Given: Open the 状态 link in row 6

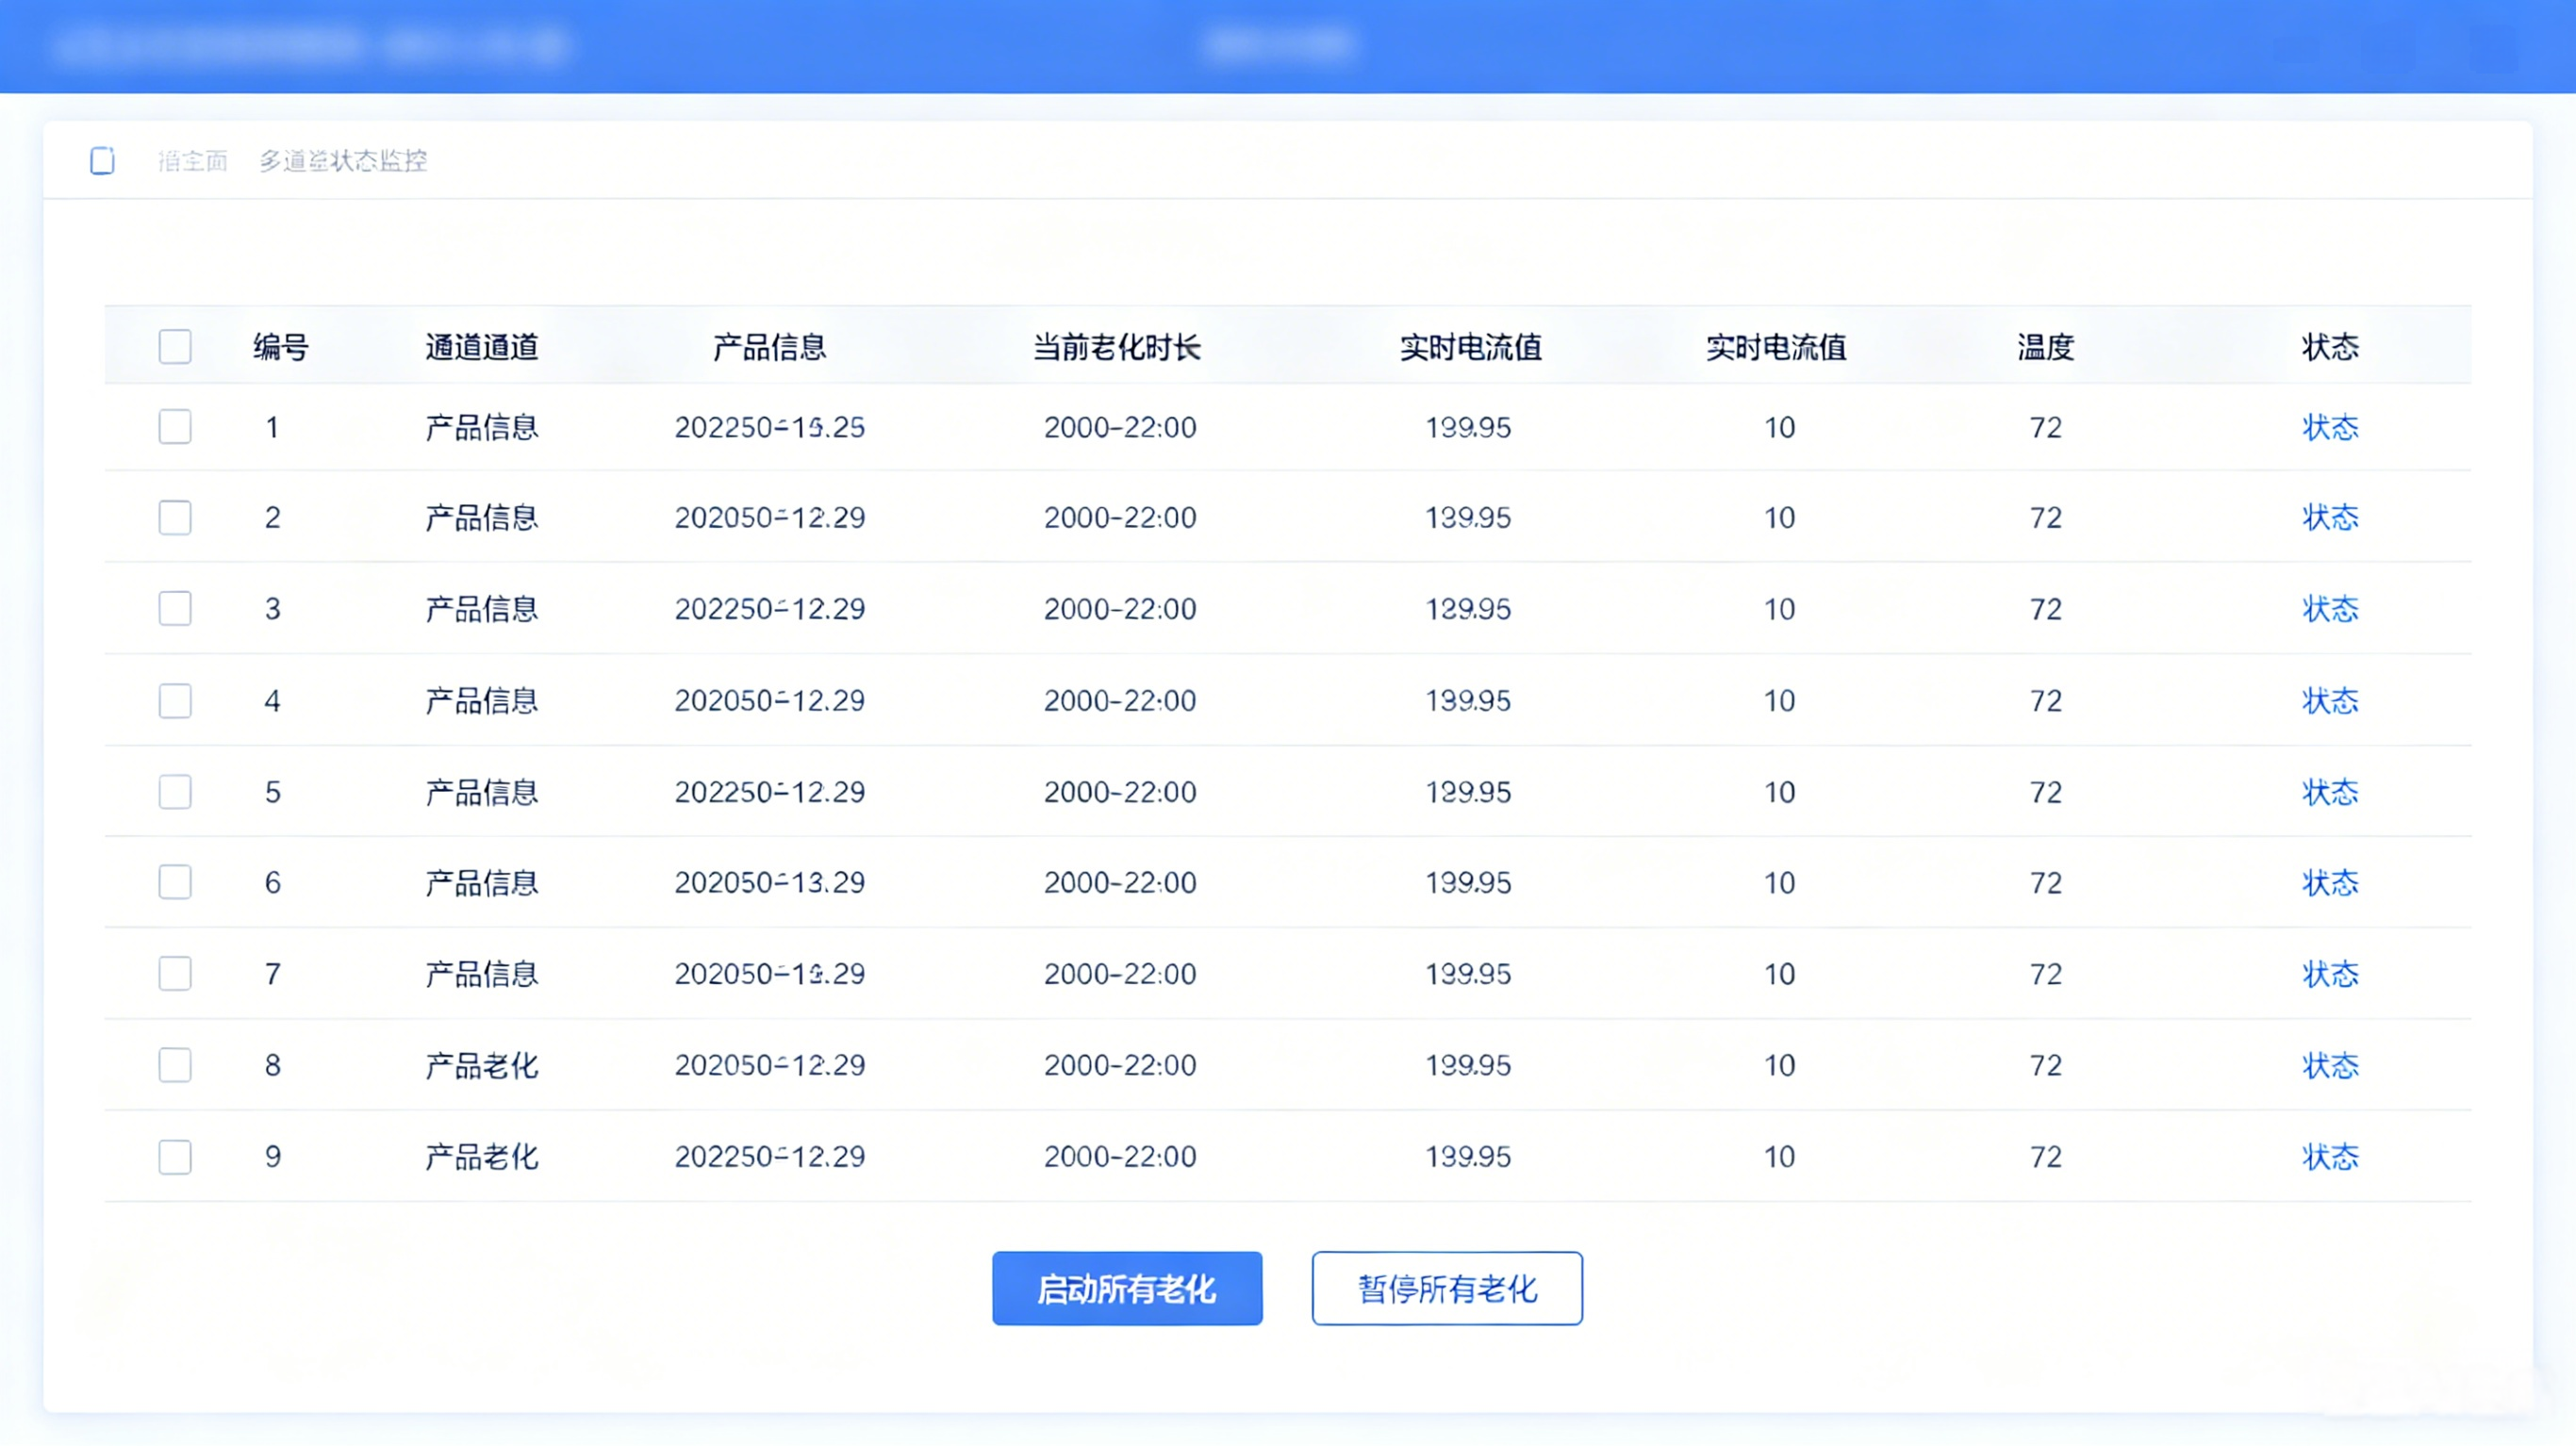Looking at the screenshot, I should click(x=2330, y=883).
